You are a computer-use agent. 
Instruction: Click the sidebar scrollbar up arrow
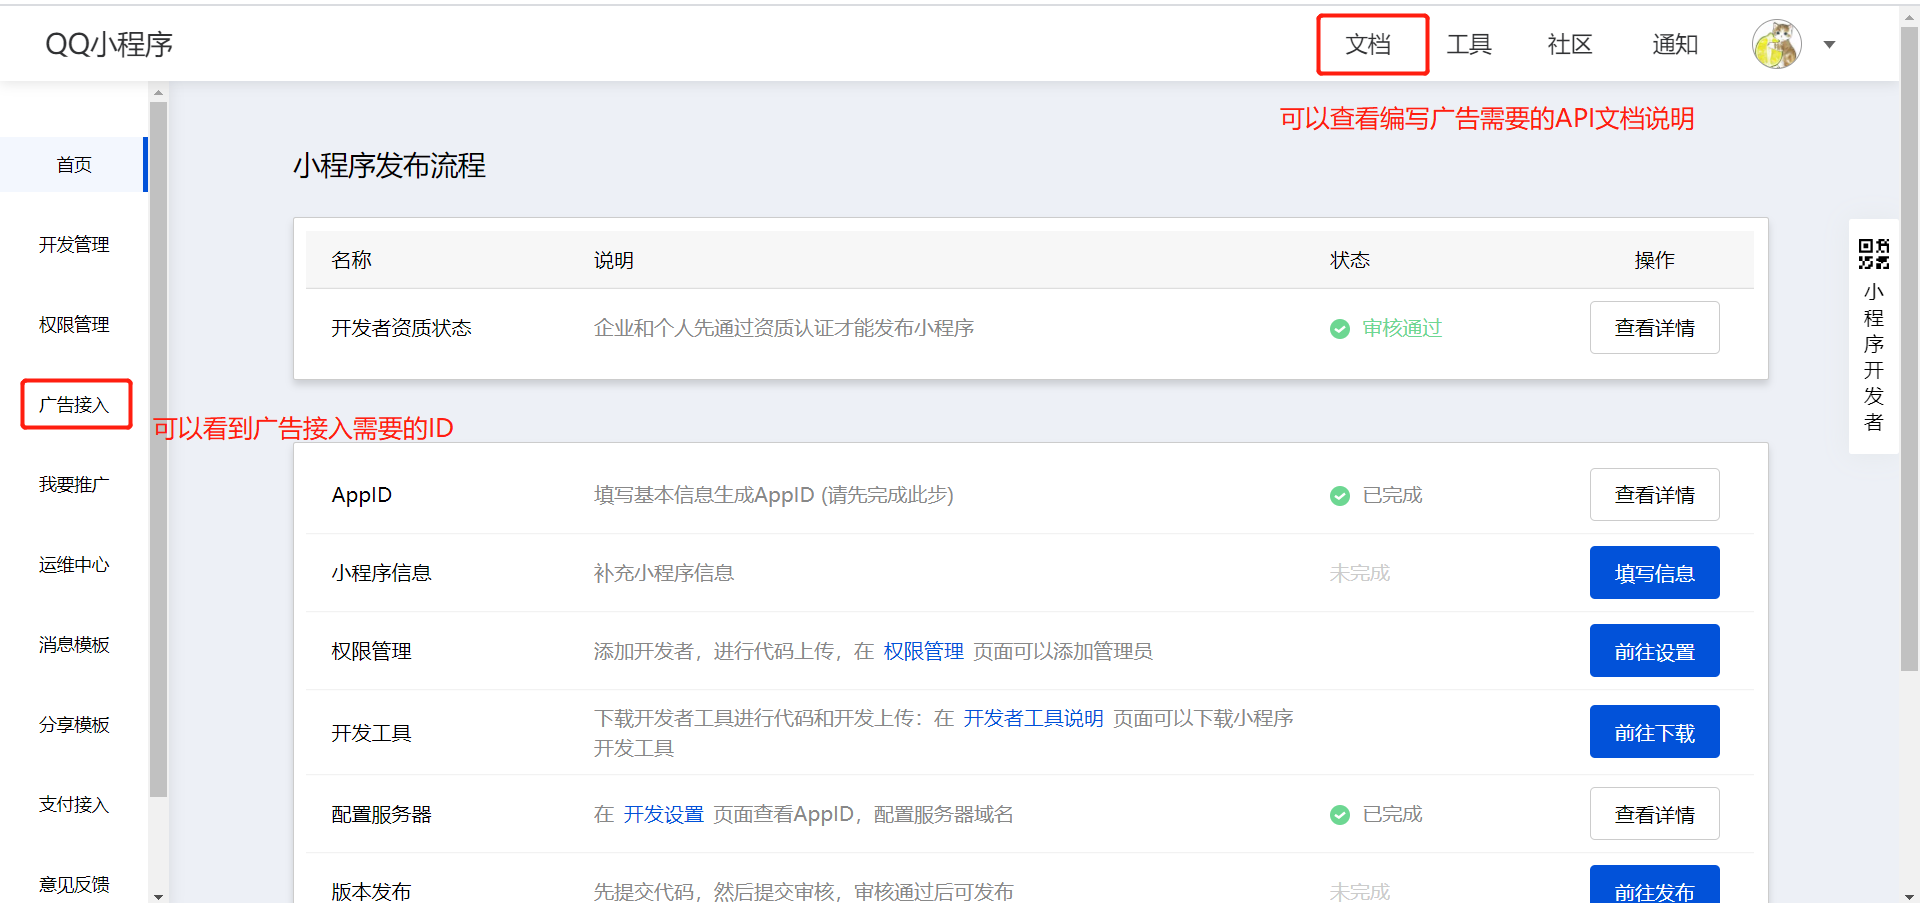pos(158,92)
